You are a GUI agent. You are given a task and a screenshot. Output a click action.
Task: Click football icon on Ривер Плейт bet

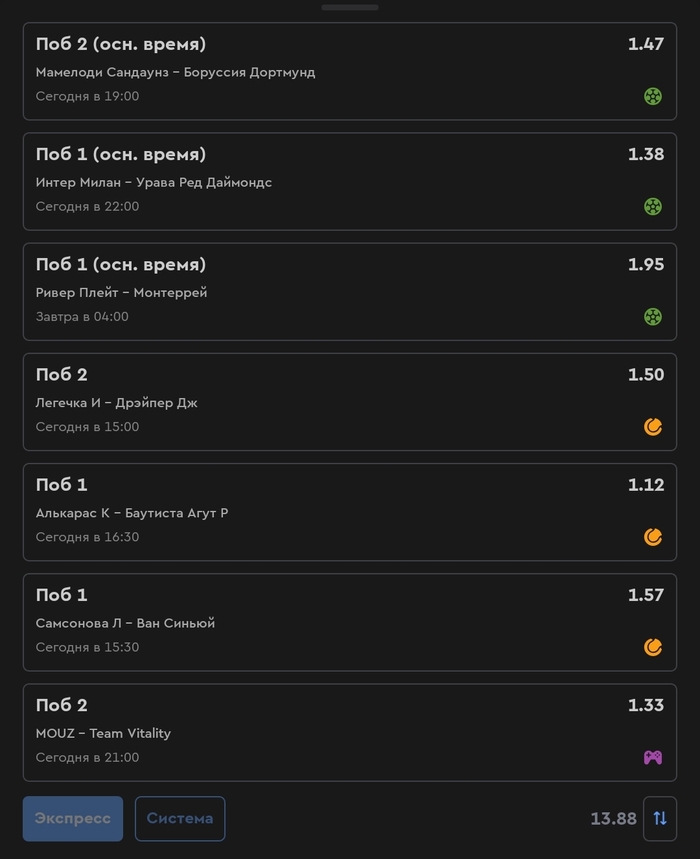point(652,317)
